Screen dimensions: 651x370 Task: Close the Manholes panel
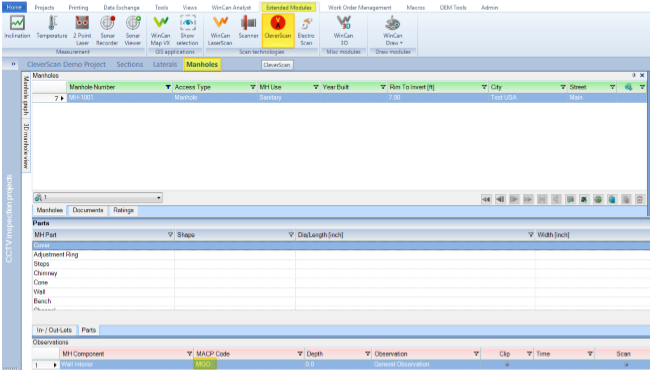click(x=642, y=76)
